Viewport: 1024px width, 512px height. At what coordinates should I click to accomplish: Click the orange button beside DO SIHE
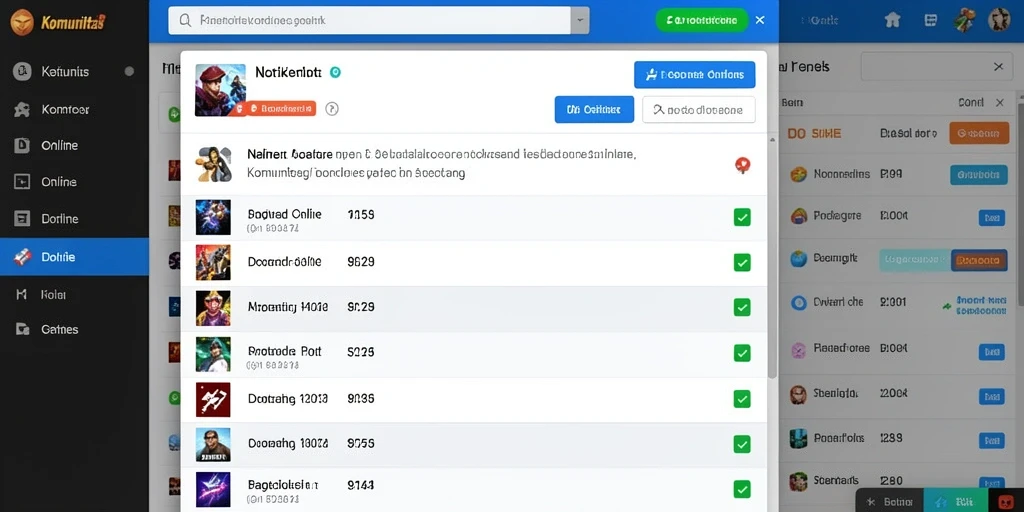[x=979, y=133]
